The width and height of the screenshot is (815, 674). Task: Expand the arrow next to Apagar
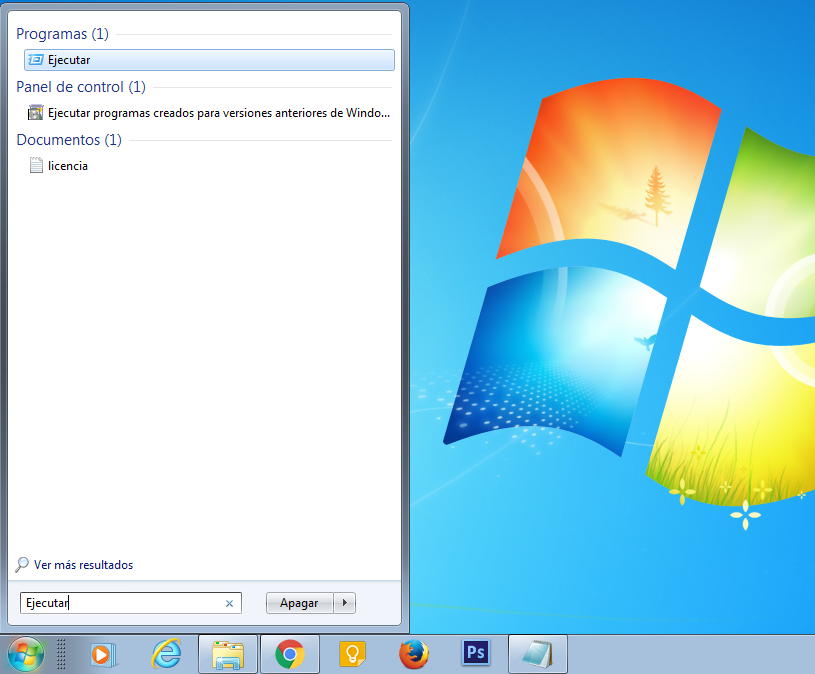345,603
